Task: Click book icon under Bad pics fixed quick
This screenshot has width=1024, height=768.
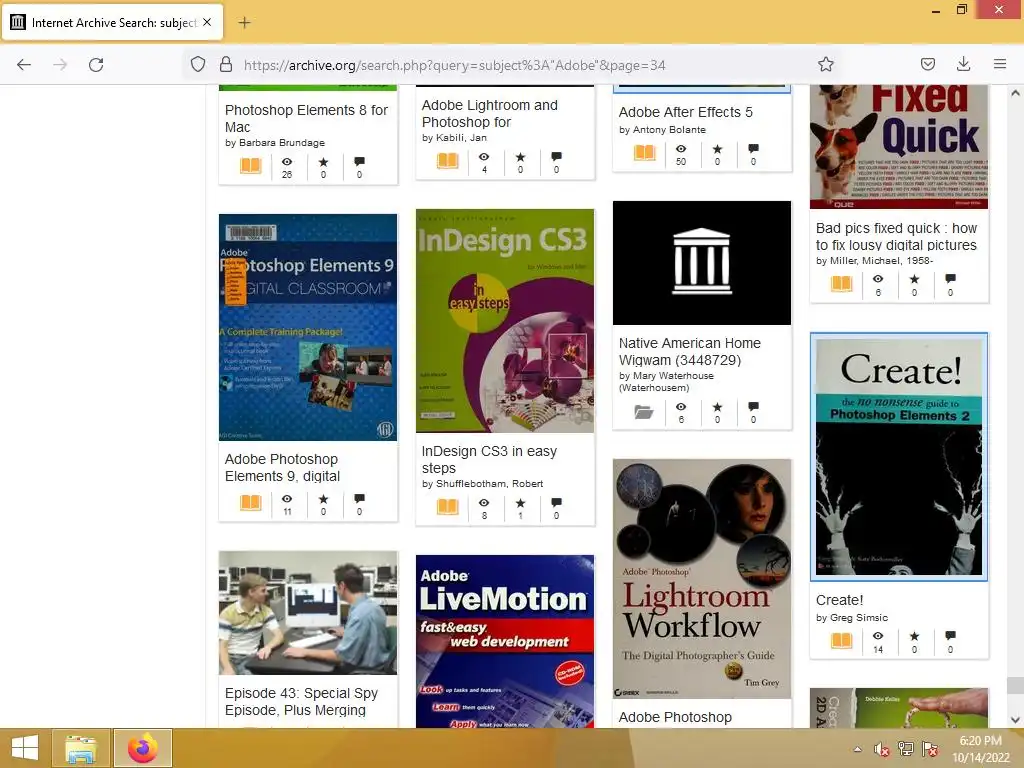Action: click(x=842, y=283)
